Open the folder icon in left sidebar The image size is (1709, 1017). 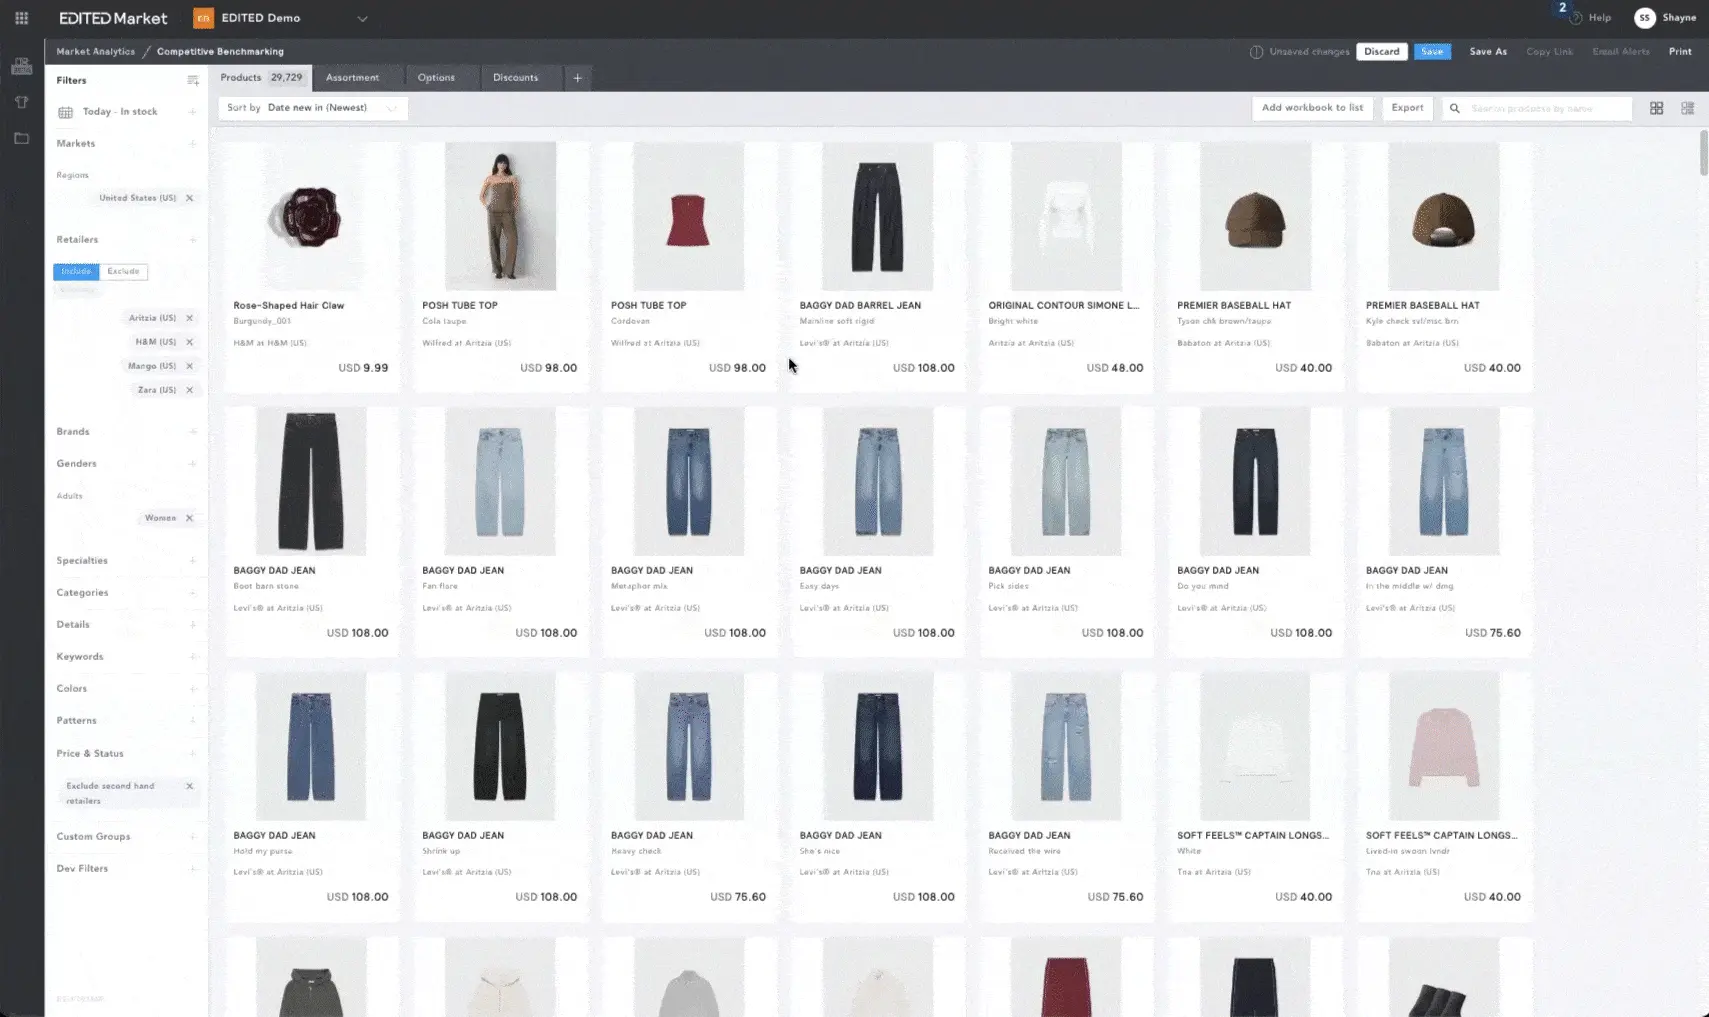21,138
